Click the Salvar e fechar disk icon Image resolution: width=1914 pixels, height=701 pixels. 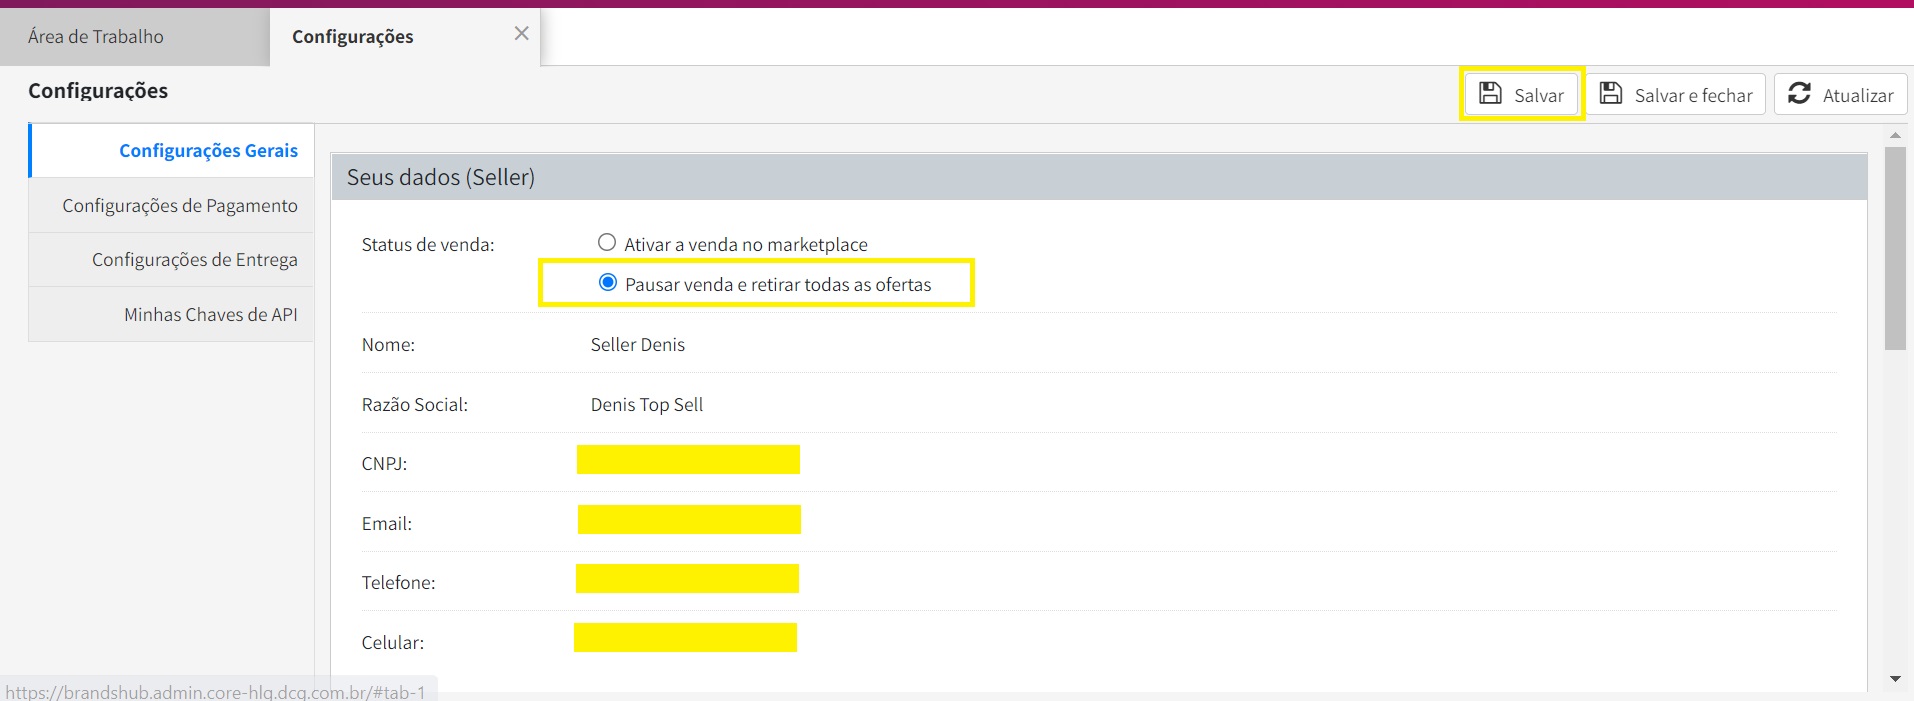click(1611, 94)
